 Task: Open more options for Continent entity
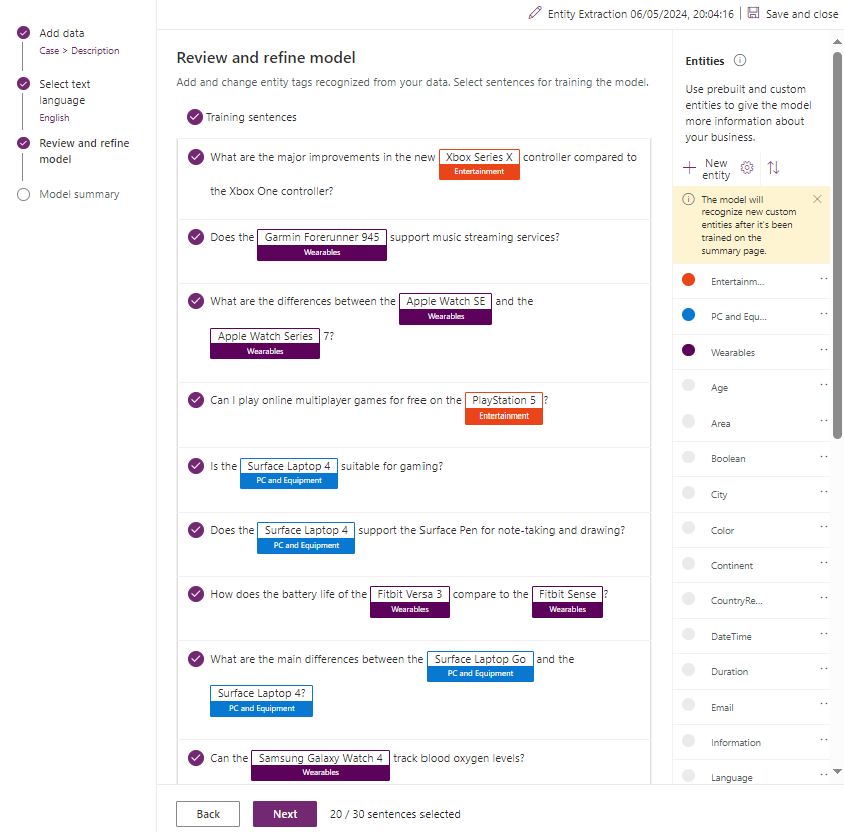tap(824, 563)
